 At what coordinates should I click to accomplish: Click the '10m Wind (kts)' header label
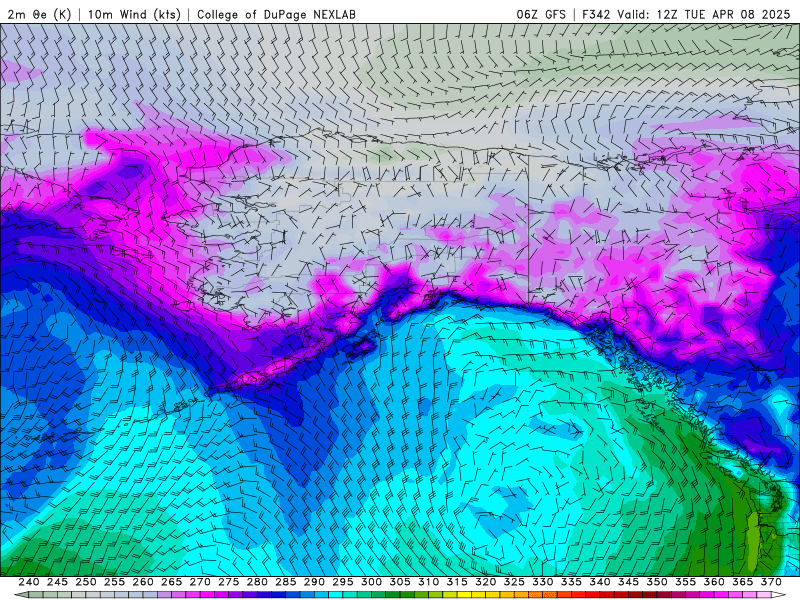134,15
